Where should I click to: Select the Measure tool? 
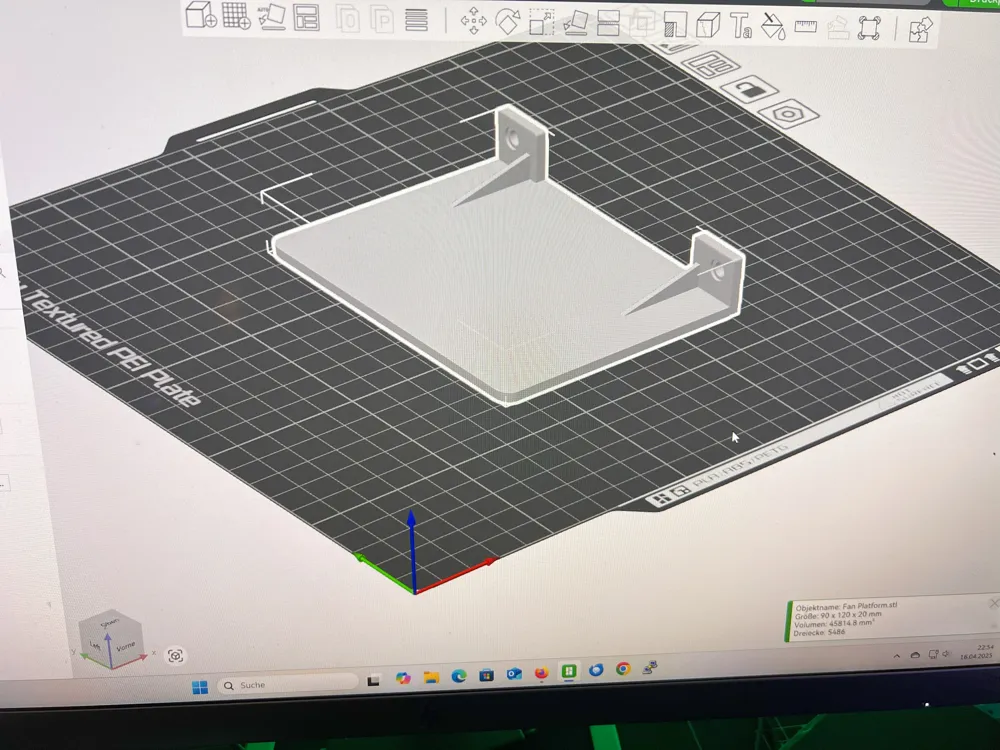point(805,25)
